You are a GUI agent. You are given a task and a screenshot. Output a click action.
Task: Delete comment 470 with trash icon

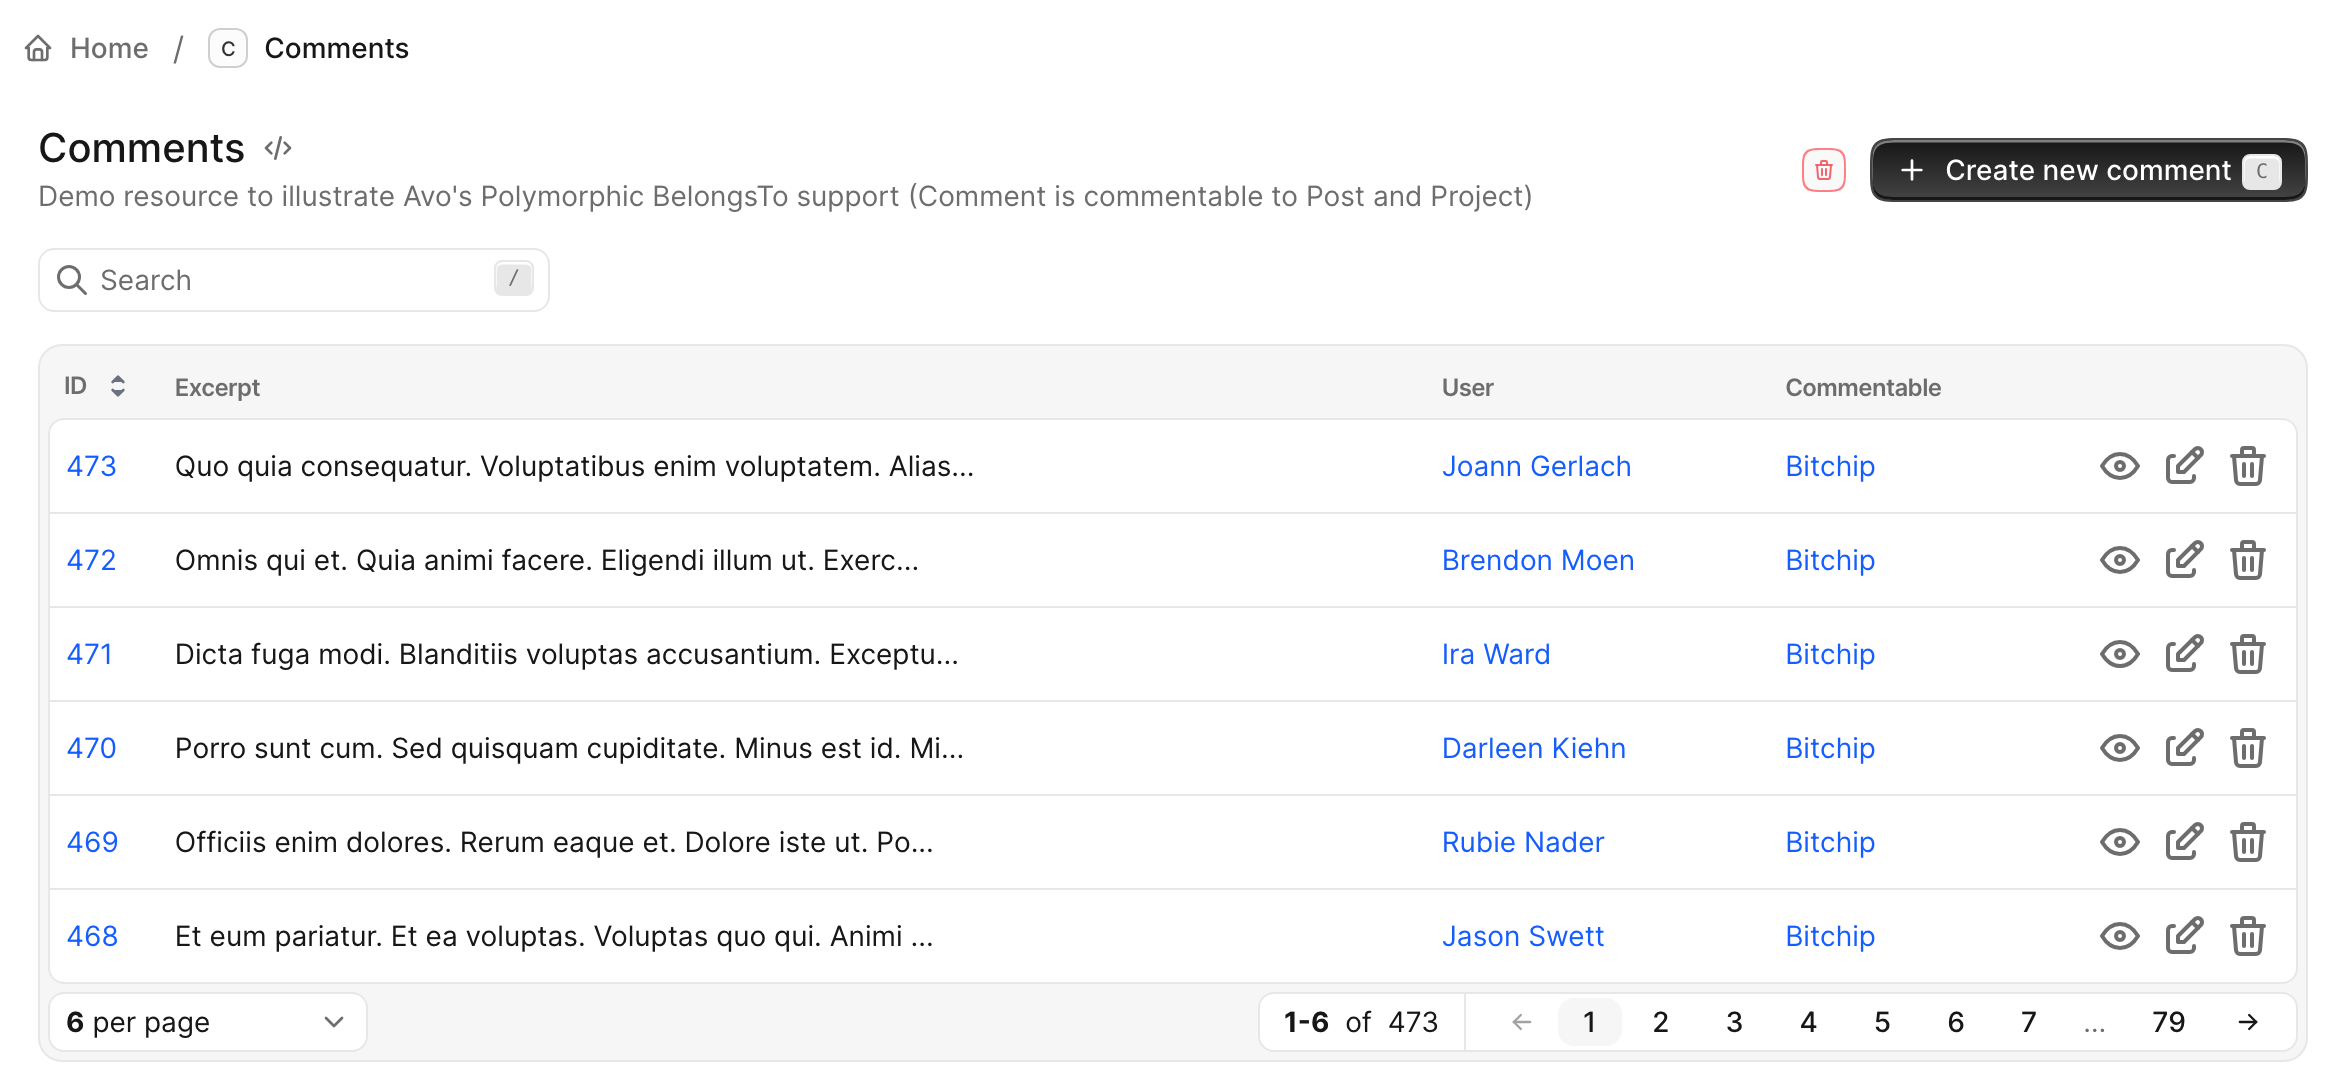point(2247,748)
